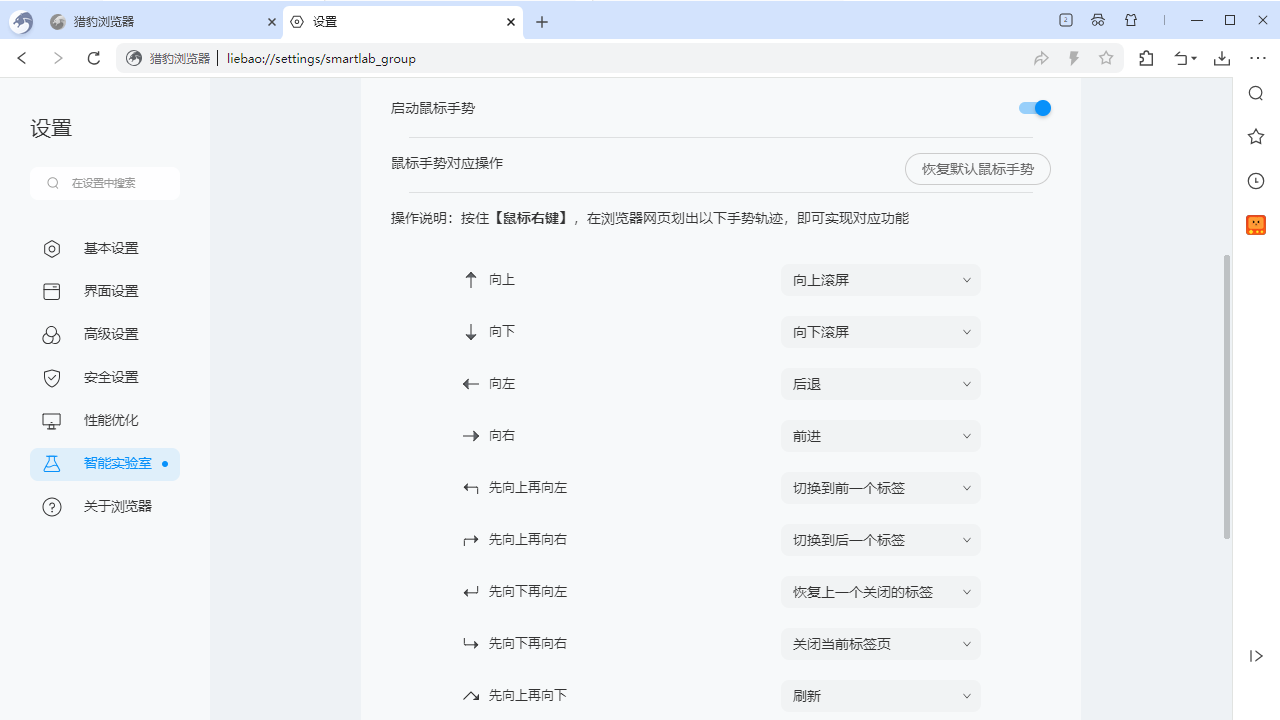Toggle the sidebar with the |> control
This screenshot has height=720, width=1280.
point(1256,656)
